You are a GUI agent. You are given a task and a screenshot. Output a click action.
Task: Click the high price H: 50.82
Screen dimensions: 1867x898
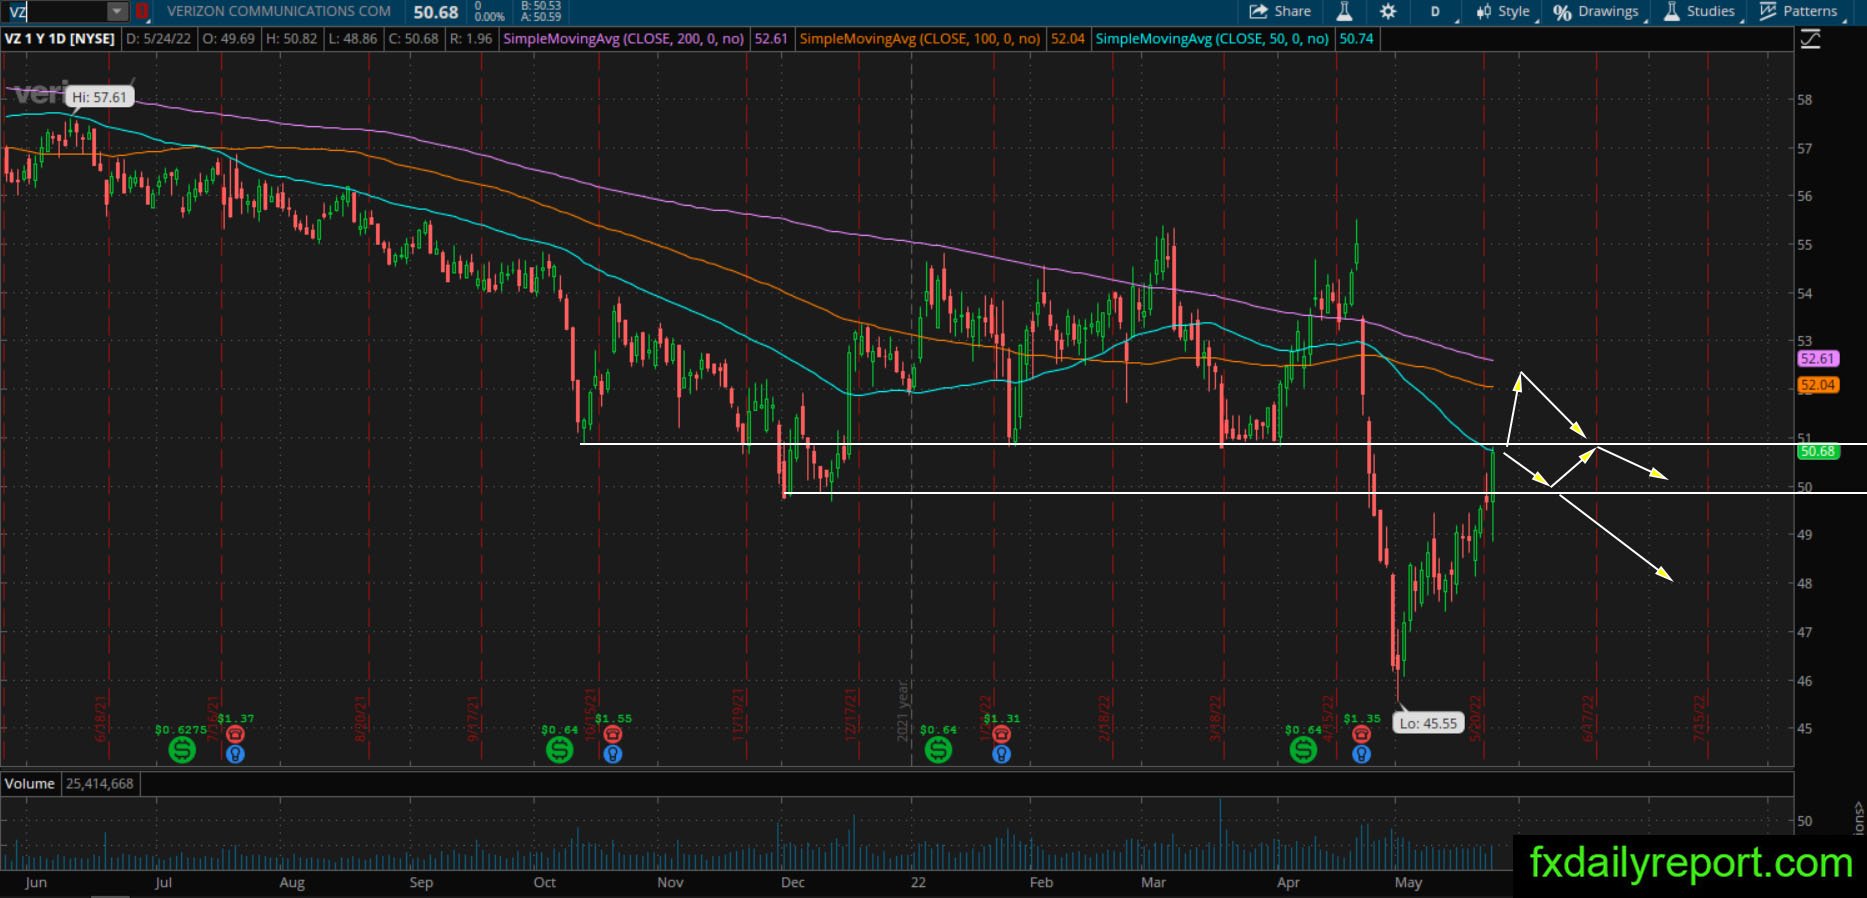click(291, 39)
